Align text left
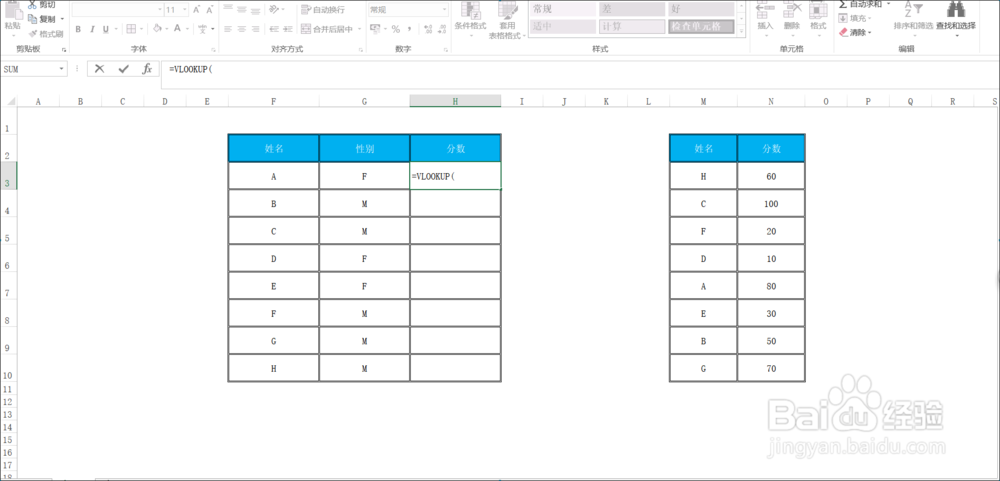 pyautogui.click(x=228, y=29)
